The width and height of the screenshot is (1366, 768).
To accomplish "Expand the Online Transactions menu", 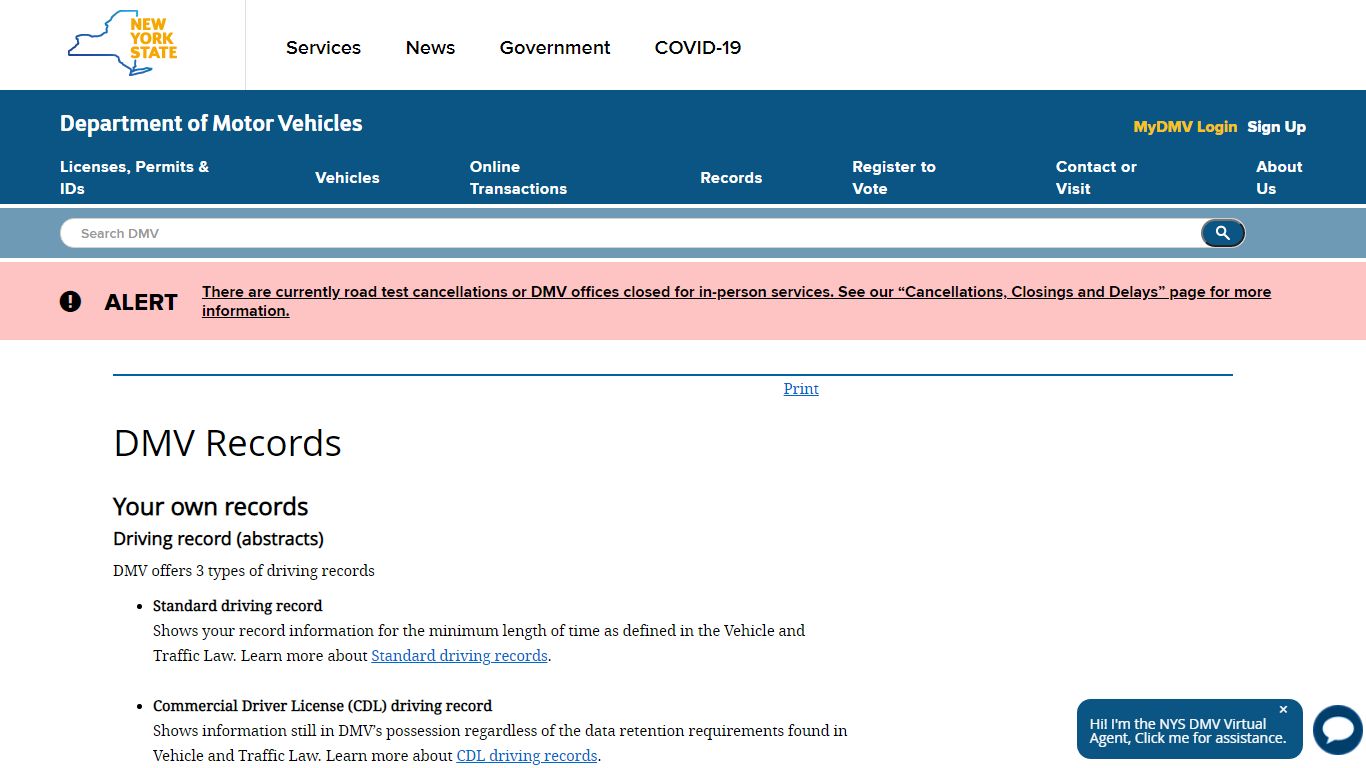I will click(518, 178).
